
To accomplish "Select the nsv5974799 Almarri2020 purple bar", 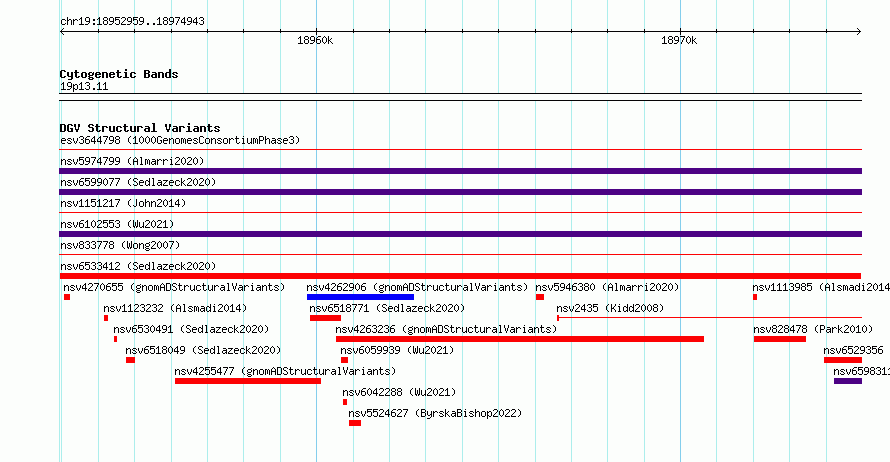I will 460,171.
